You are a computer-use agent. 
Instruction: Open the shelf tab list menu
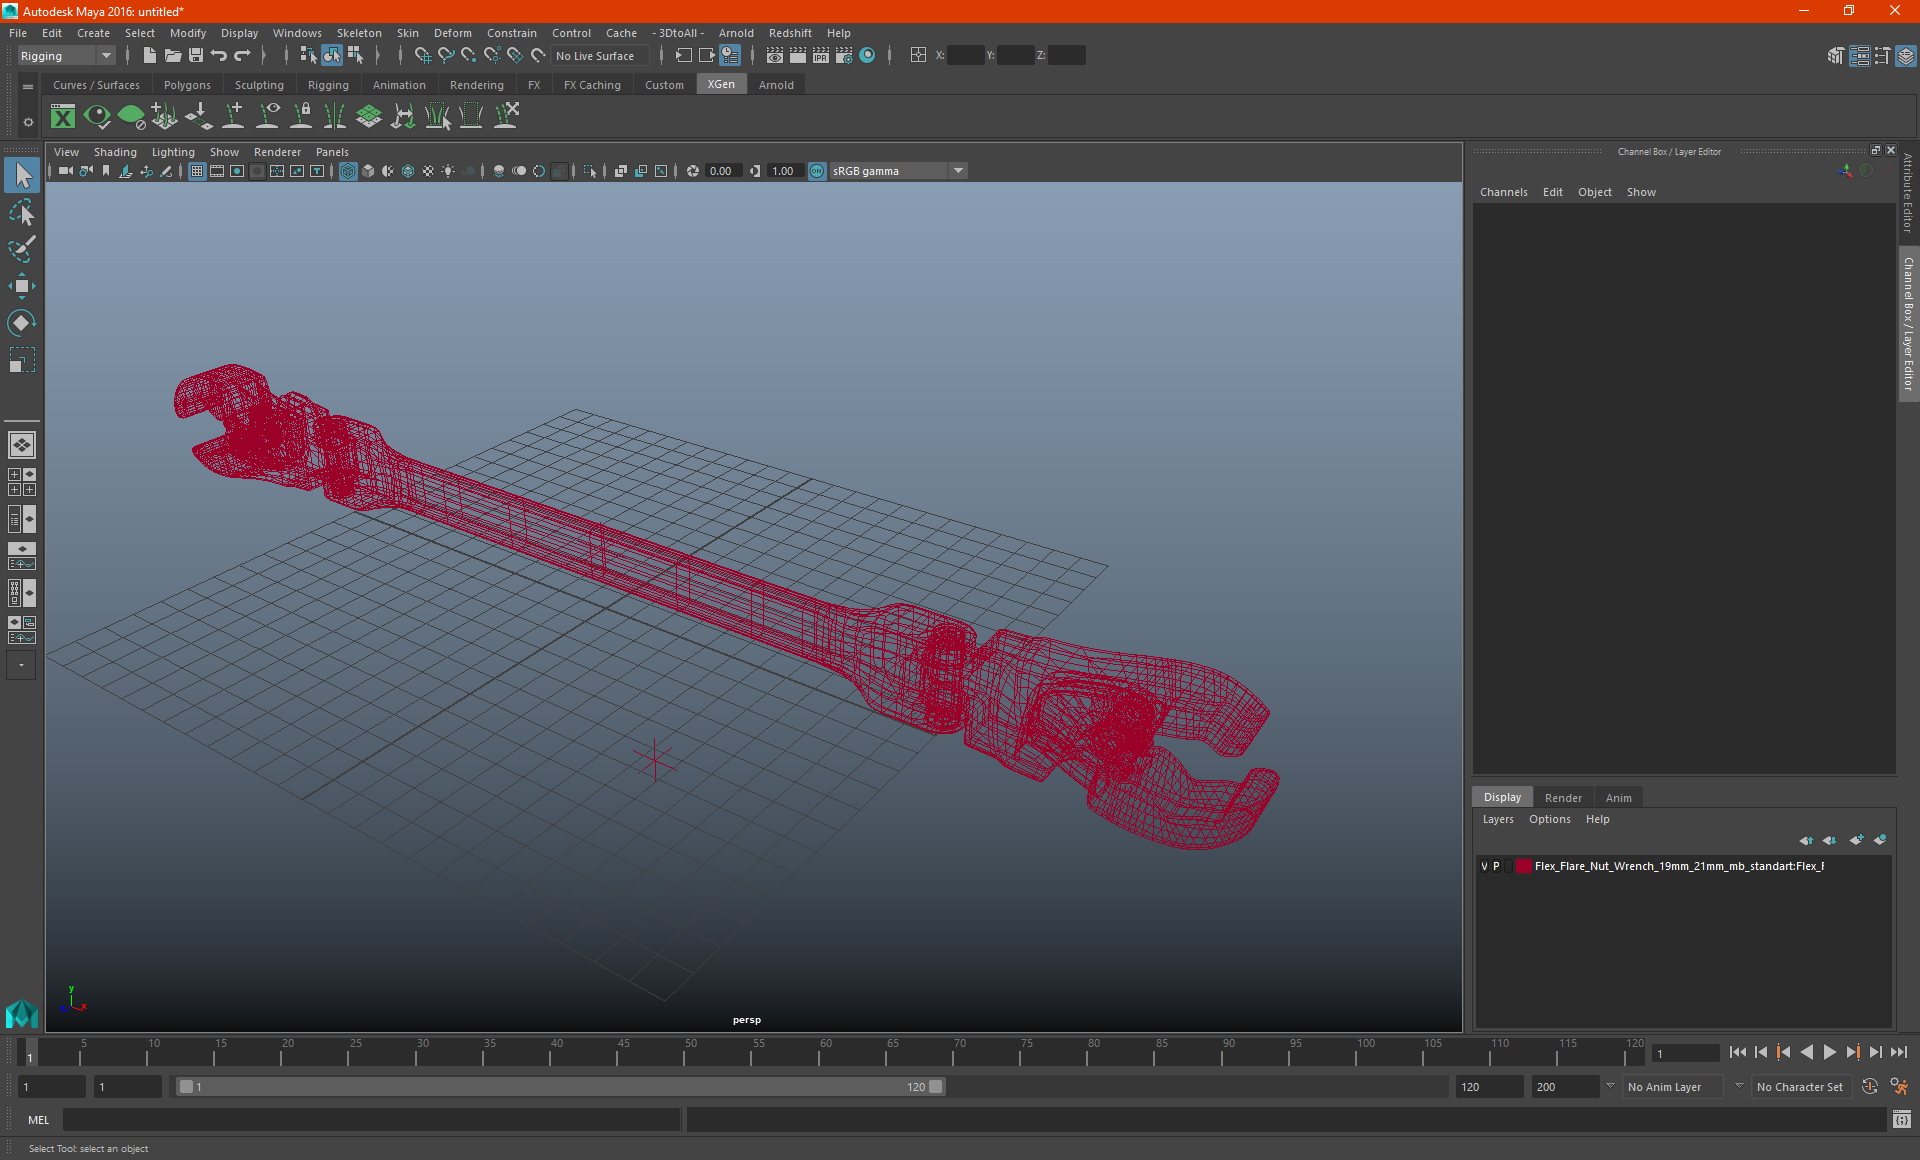pyautogui.click(x=28, y=87)
